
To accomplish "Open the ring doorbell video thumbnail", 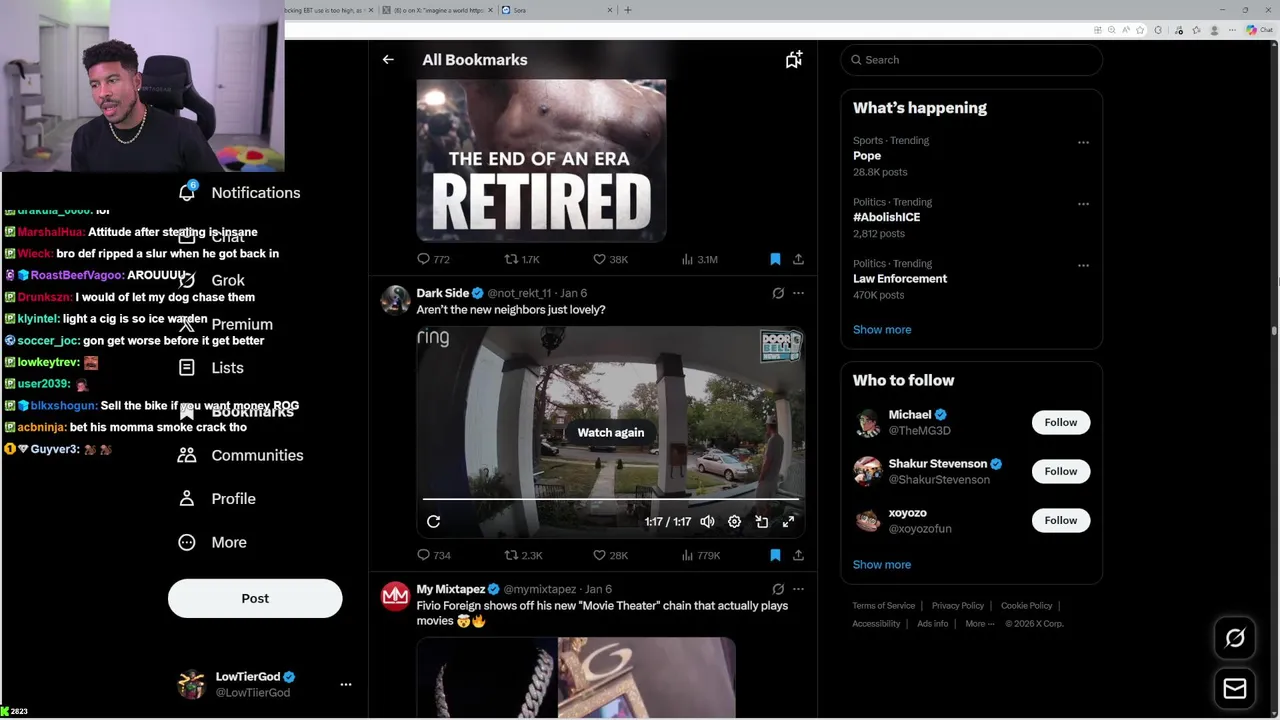I will tap(611, 431).
